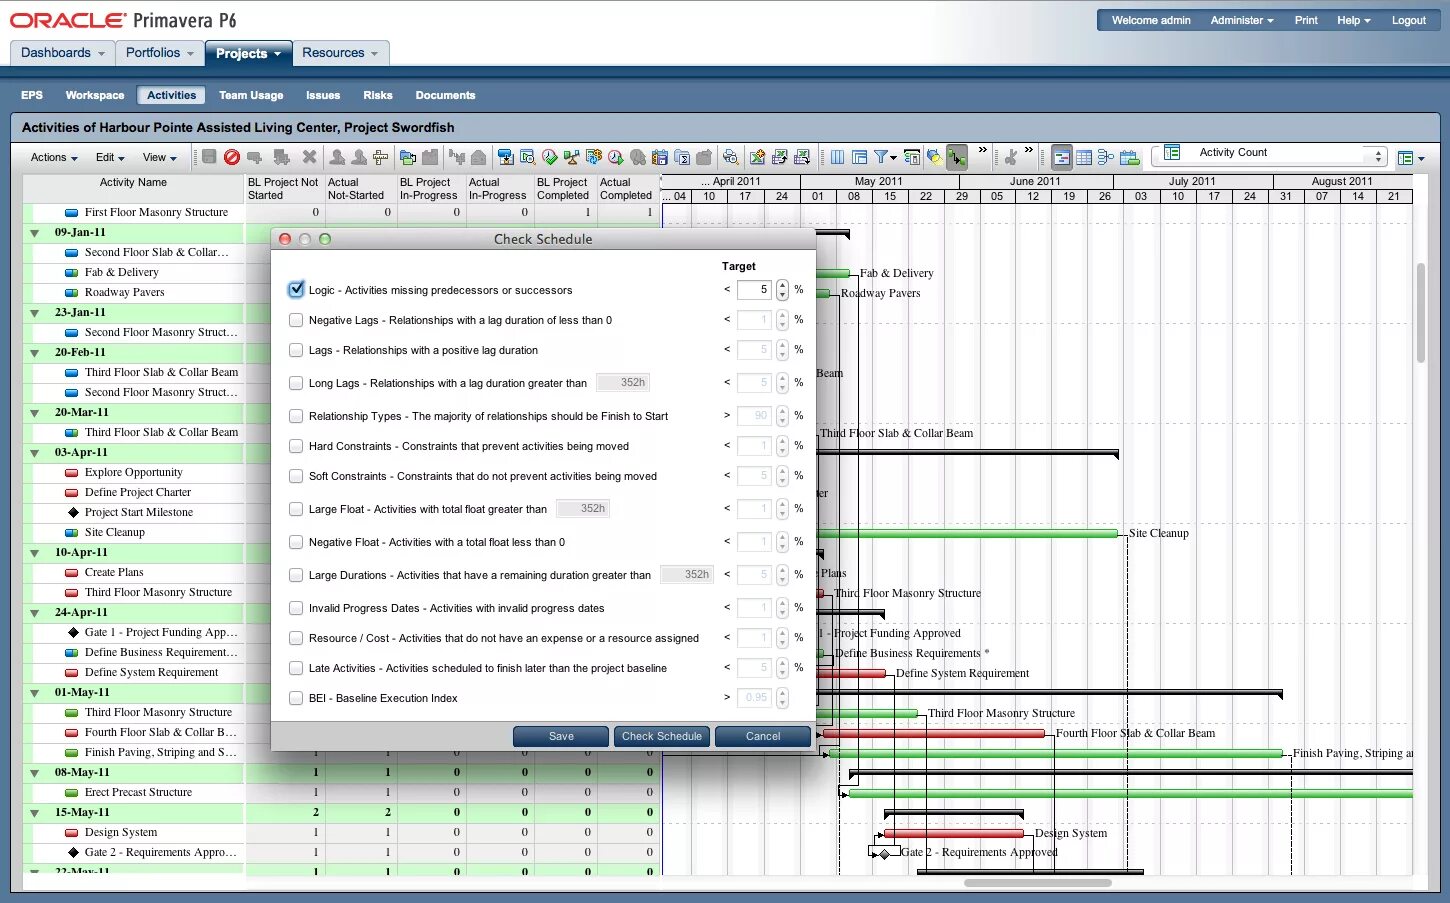Click the Logic target stepper arrows
The image size is (1450, 903).
[x=782, y=290]
